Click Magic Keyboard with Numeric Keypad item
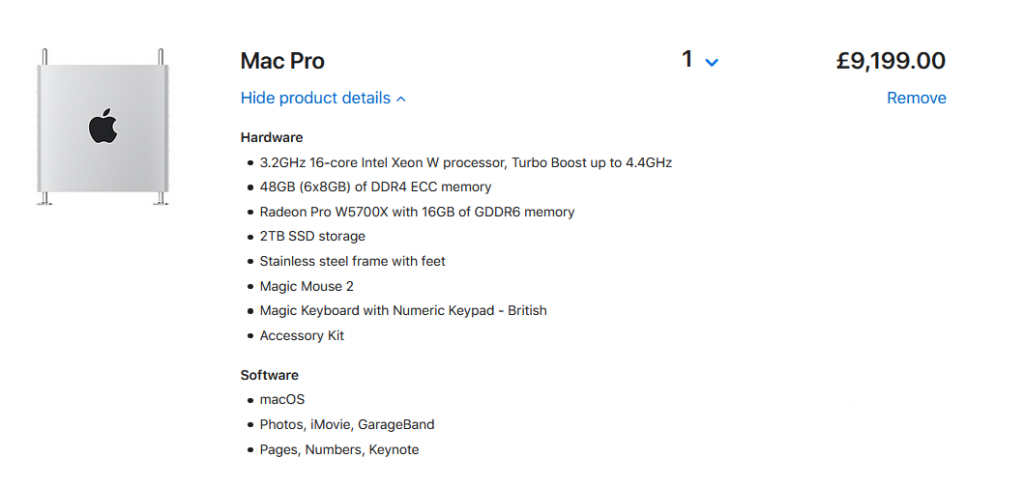 point(403,311)
